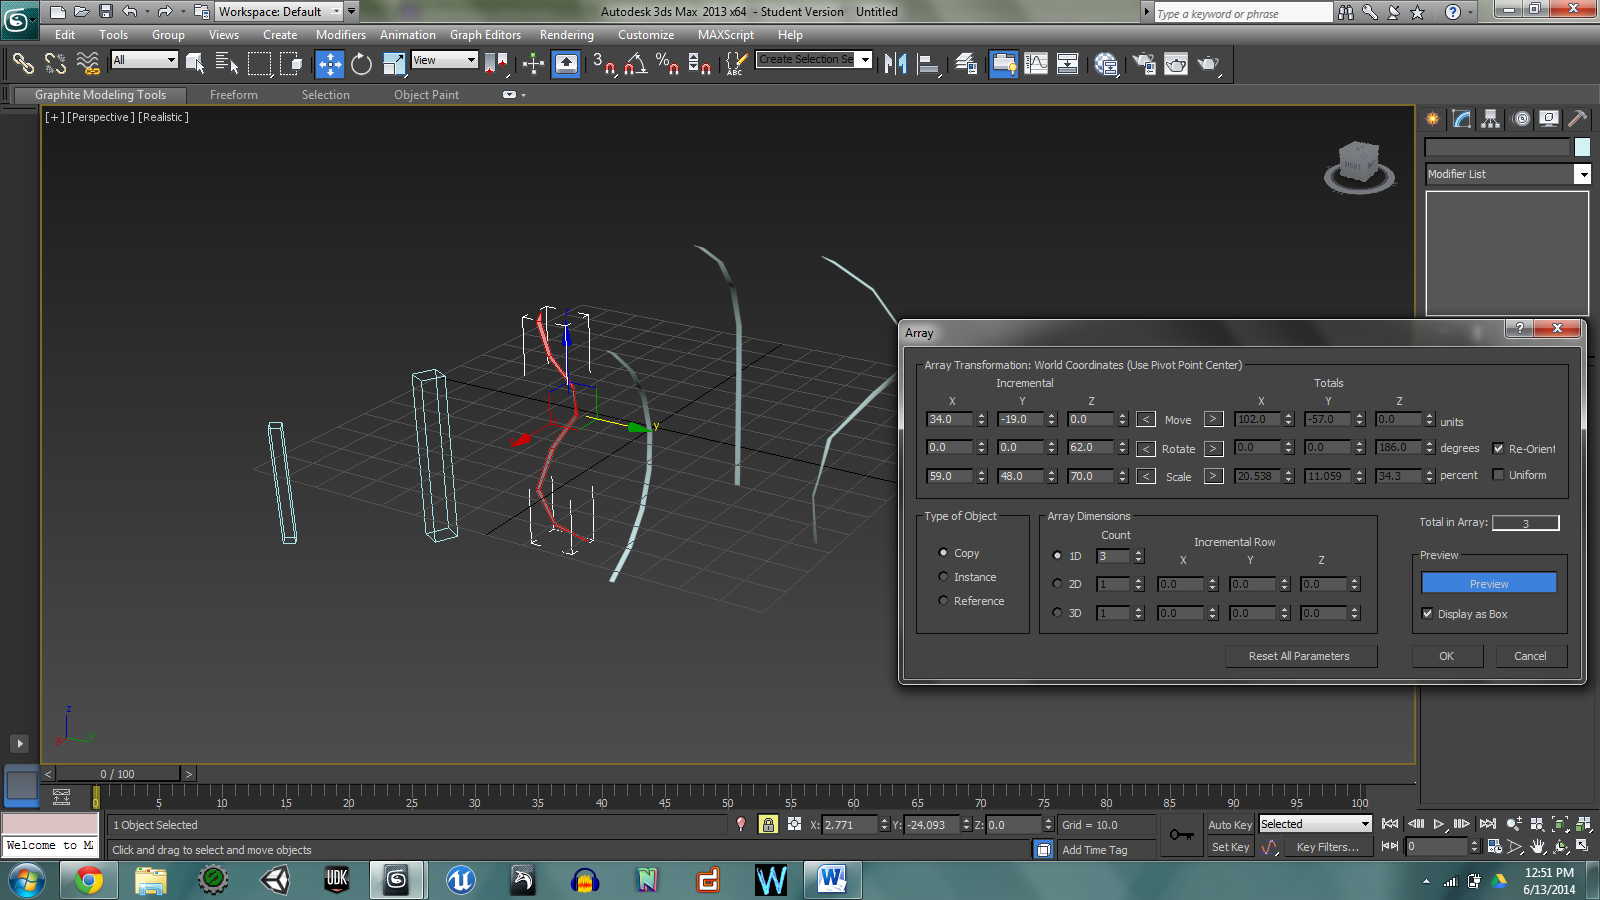Viewport: 1600px width, 900px height.
Task: Choose the Select Object tool
Action: point(195,64)
